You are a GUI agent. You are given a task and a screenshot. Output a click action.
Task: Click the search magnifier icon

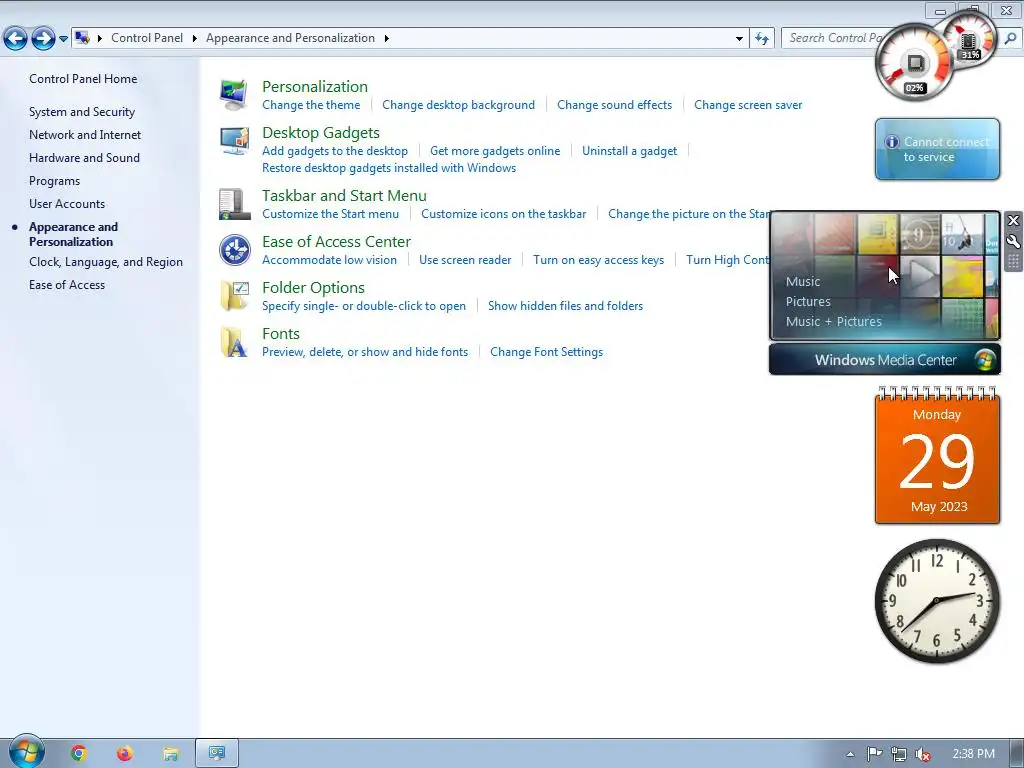pos(1010,39)
